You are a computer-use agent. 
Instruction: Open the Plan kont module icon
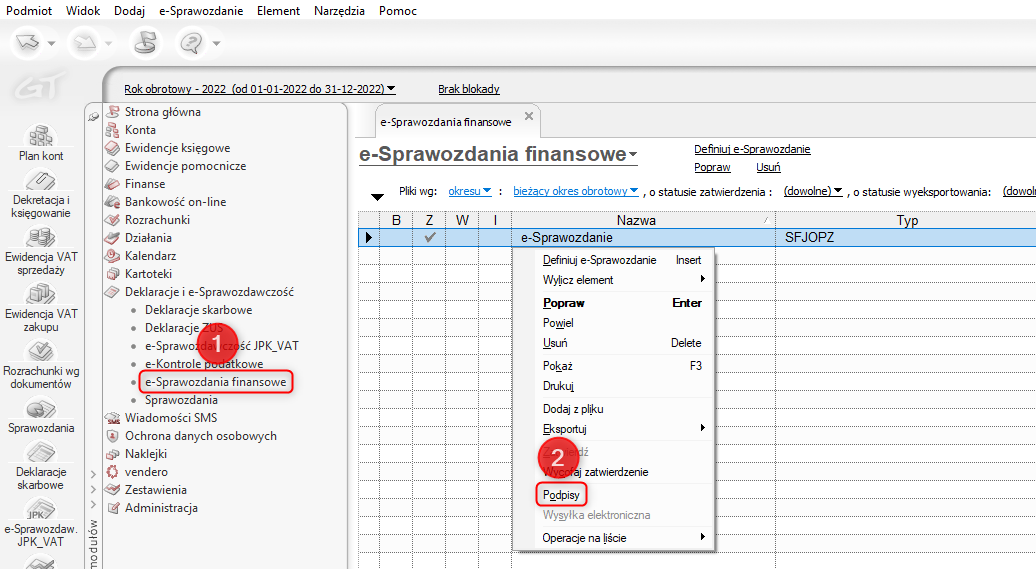(41, 137)
